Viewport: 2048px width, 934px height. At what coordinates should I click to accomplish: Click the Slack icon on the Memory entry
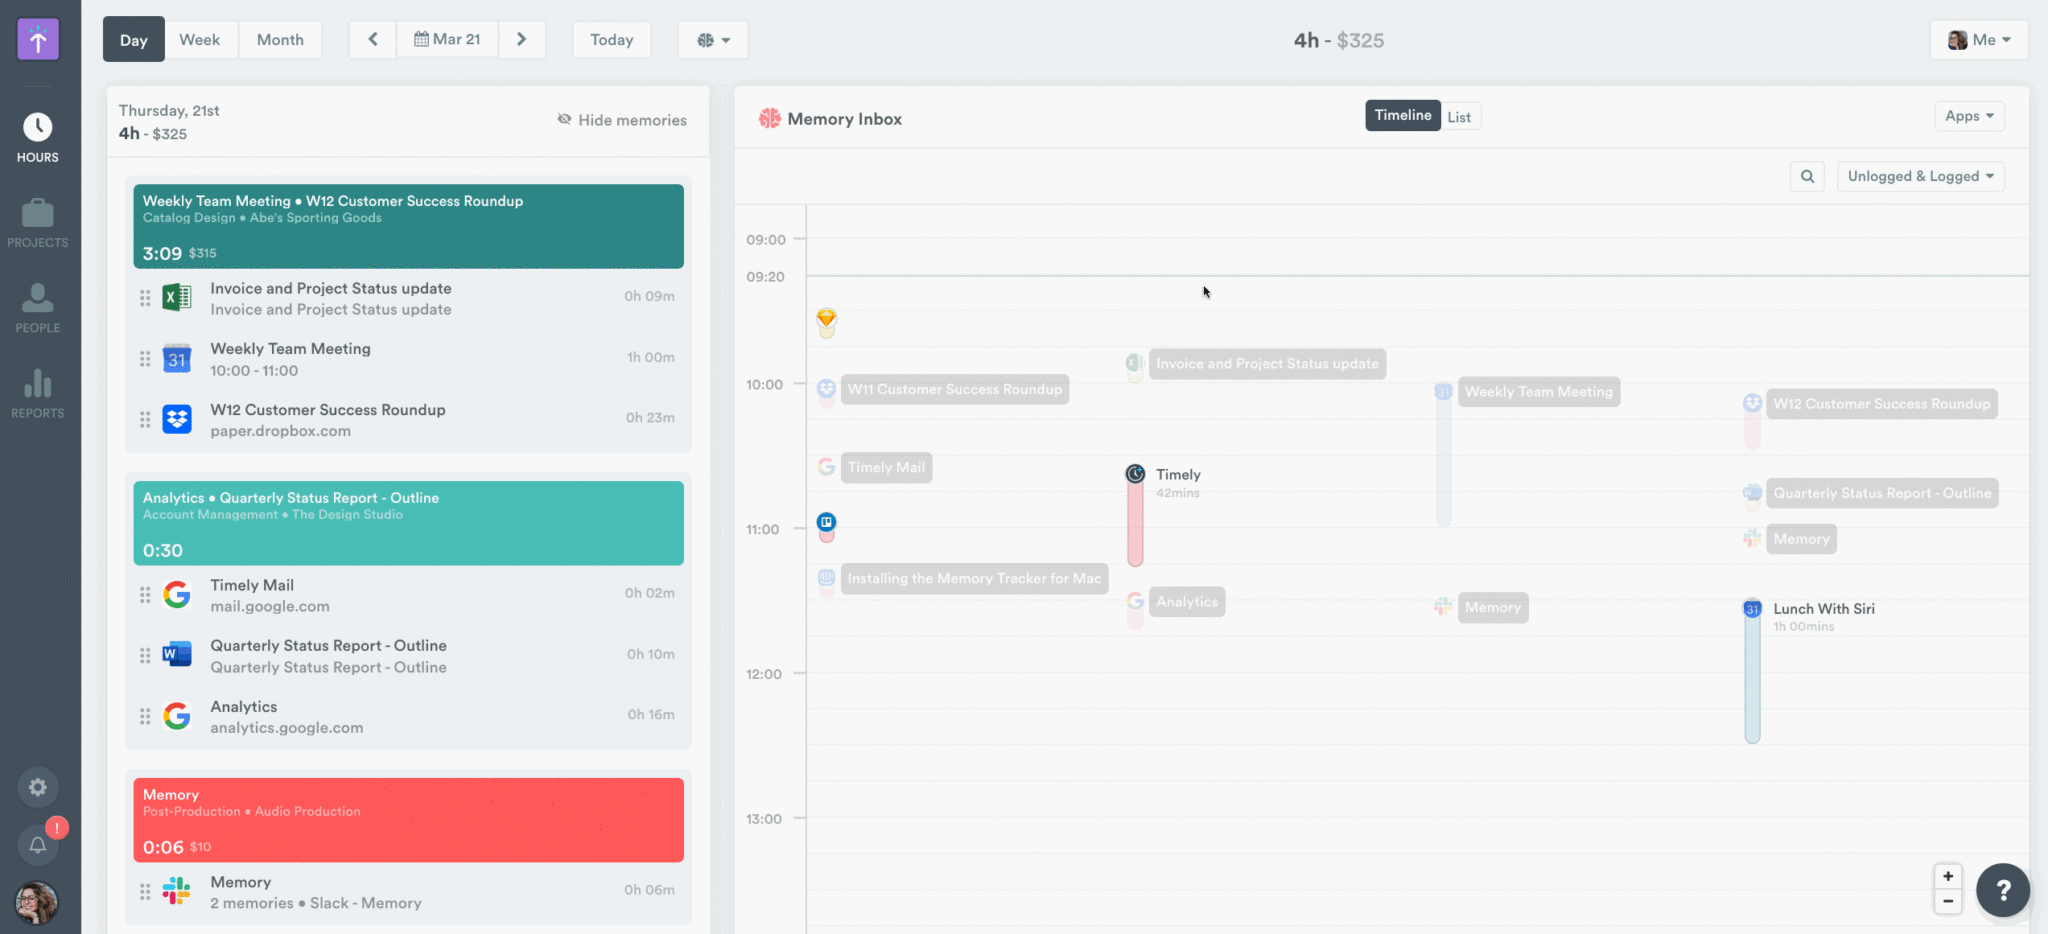177,890
